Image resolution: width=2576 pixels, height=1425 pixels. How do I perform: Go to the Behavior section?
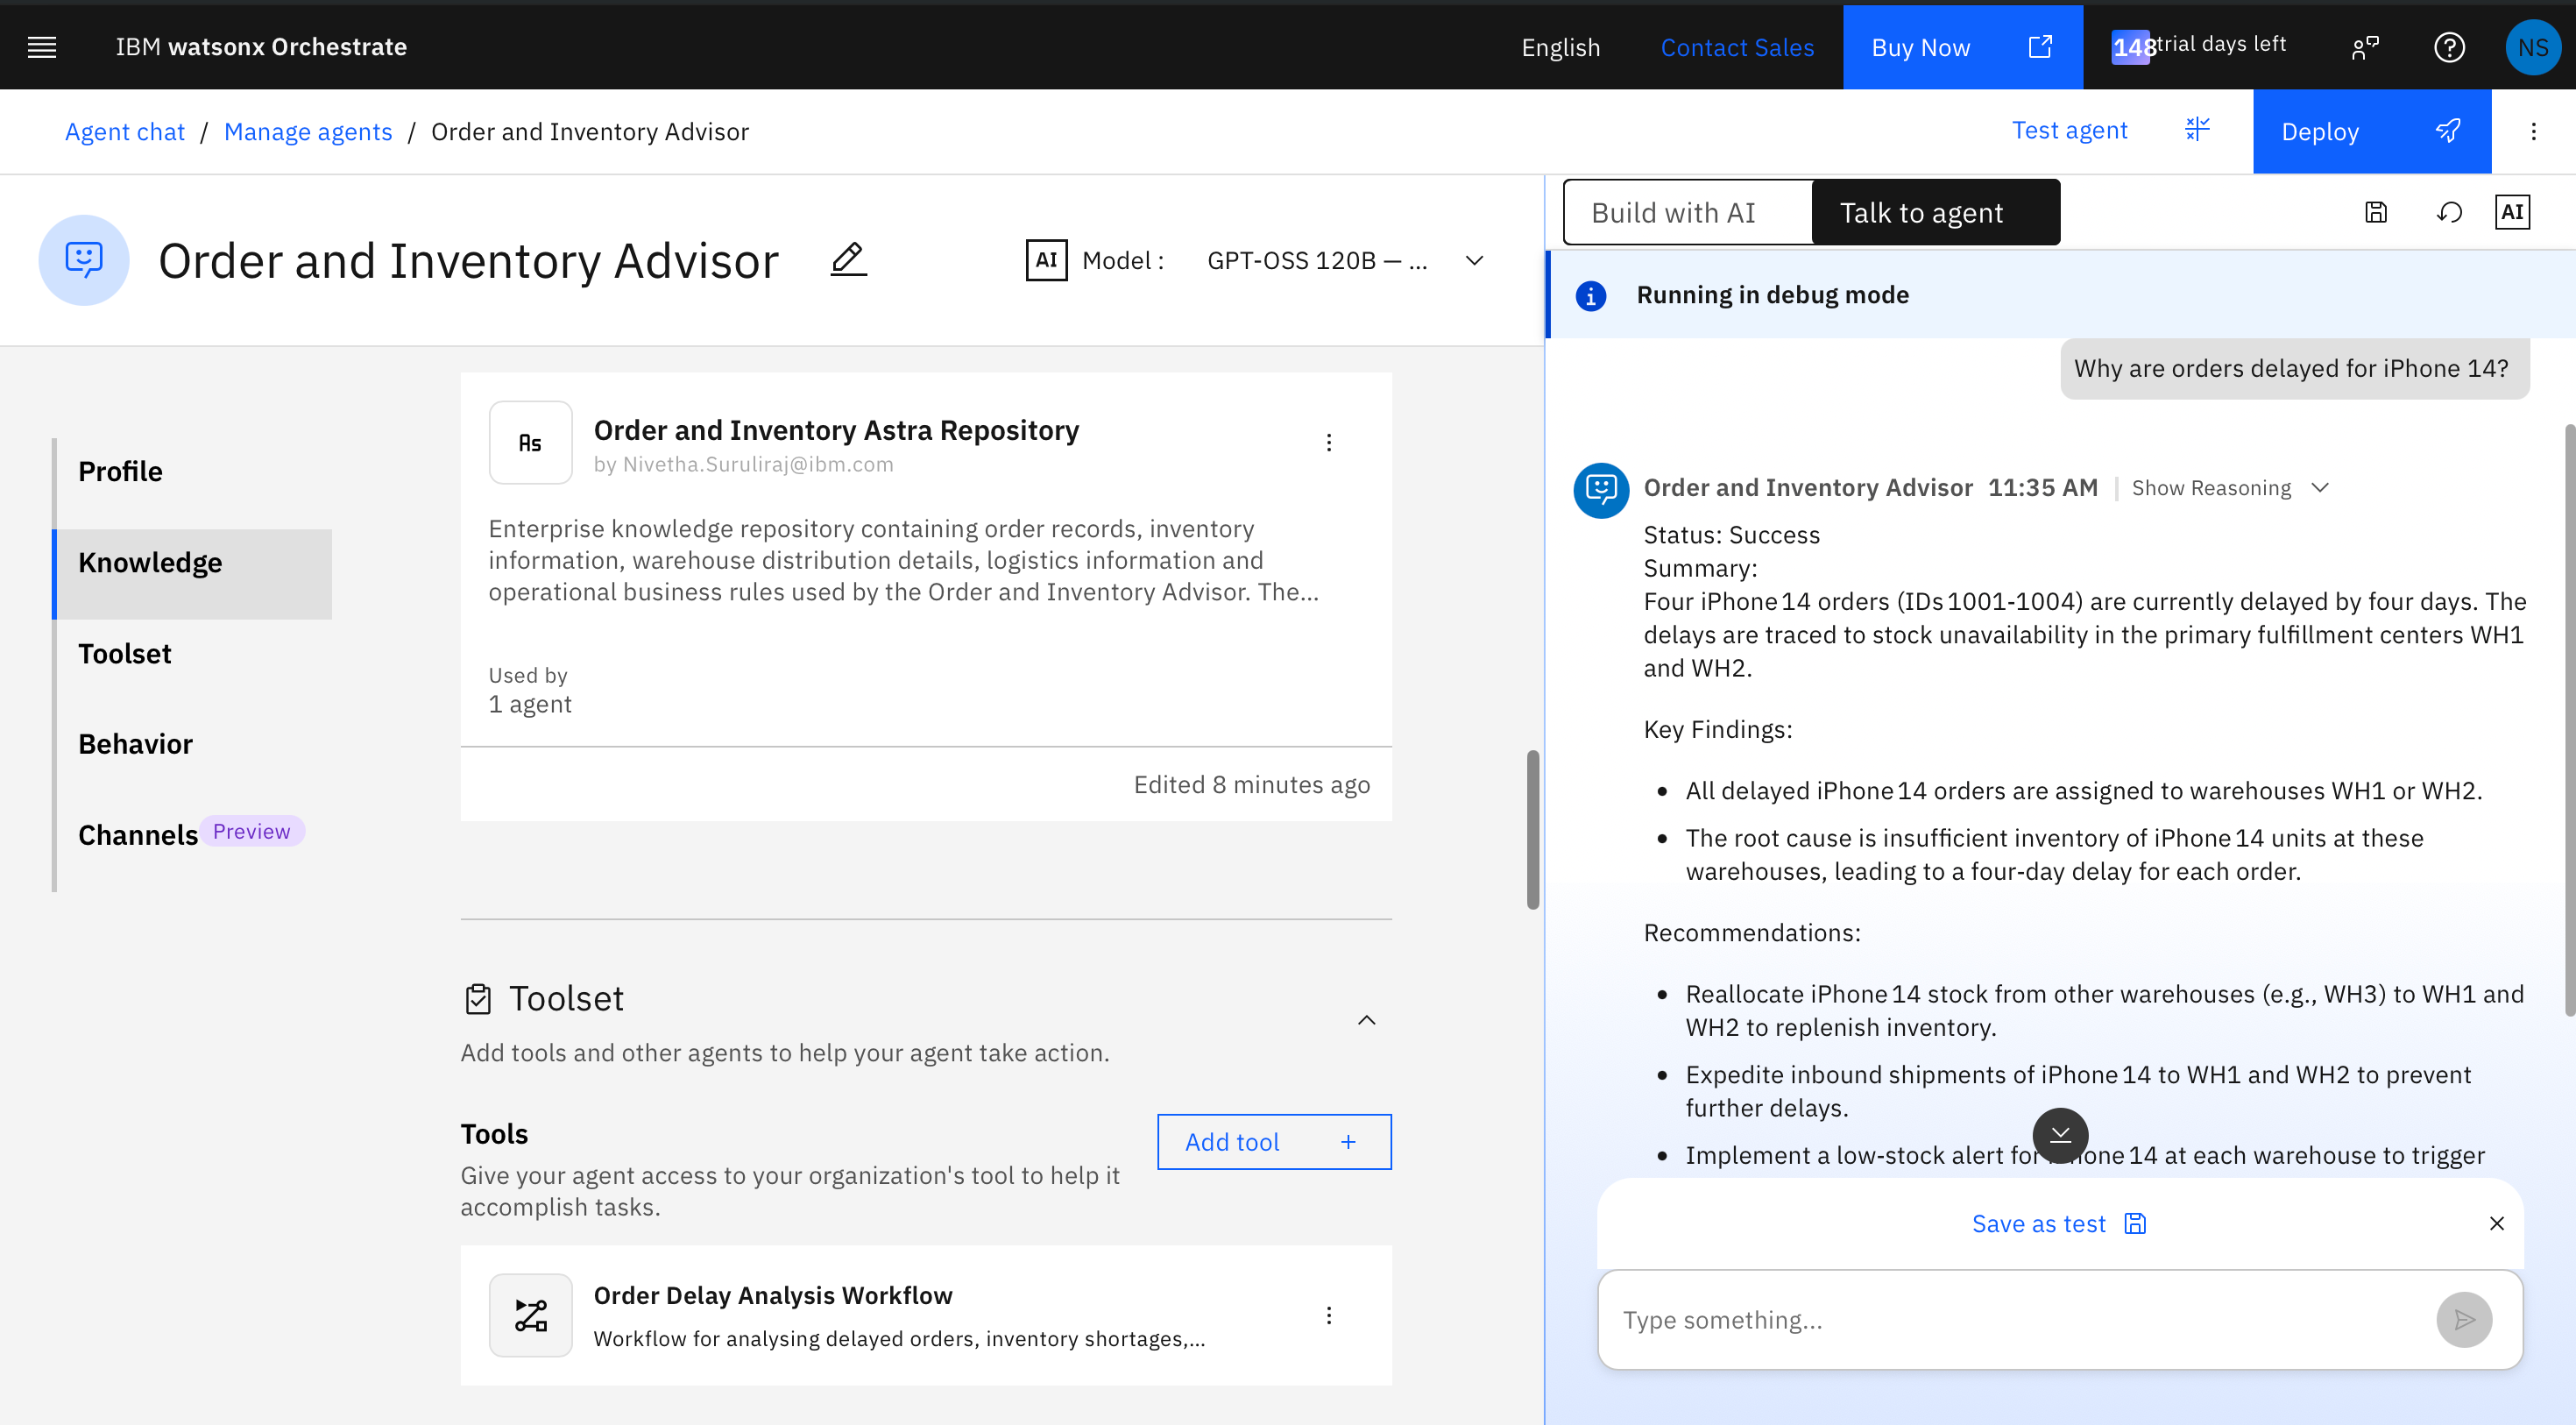point(192,744)
